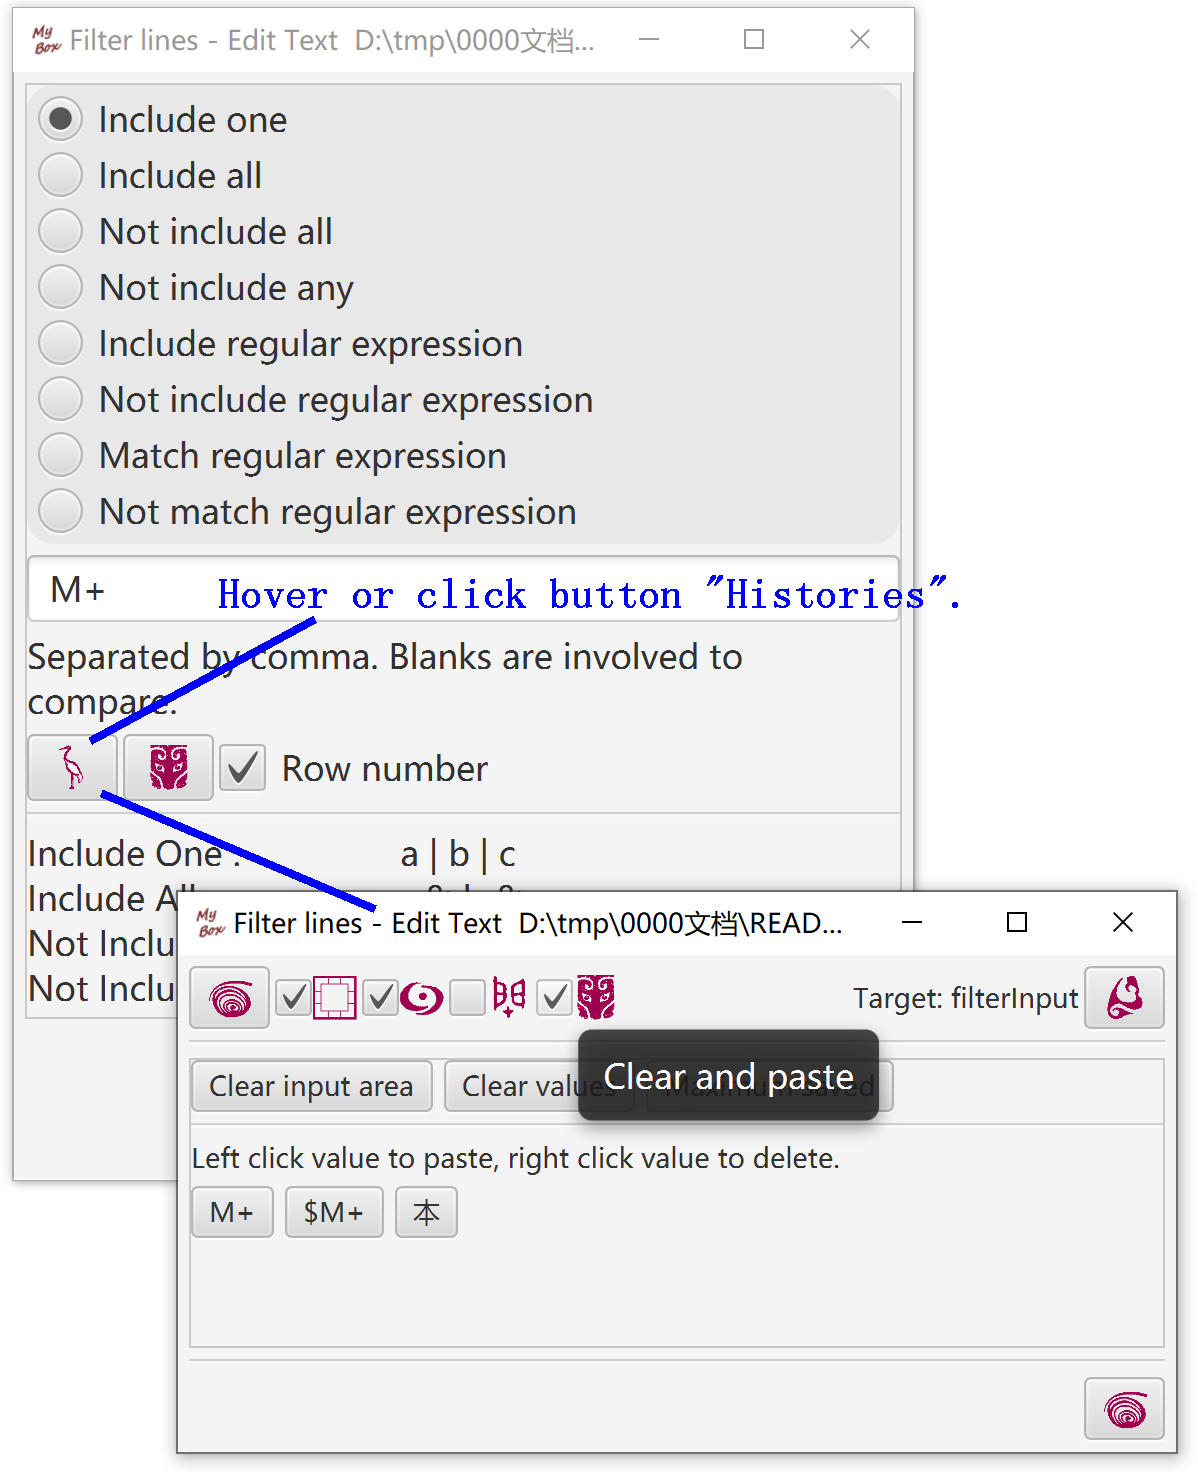Toggle the checkbox beside the swirl icon

381,998
